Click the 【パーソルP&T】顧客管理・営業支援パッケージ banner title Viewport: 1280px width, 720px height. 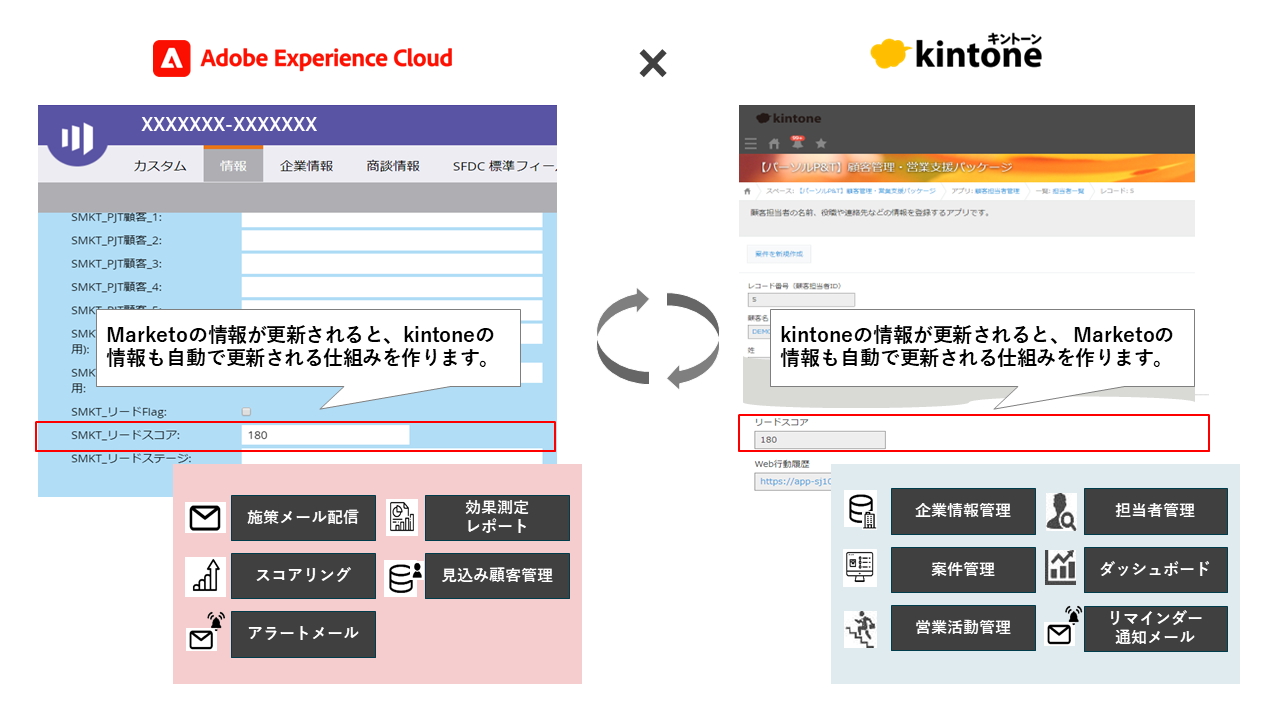886,167
